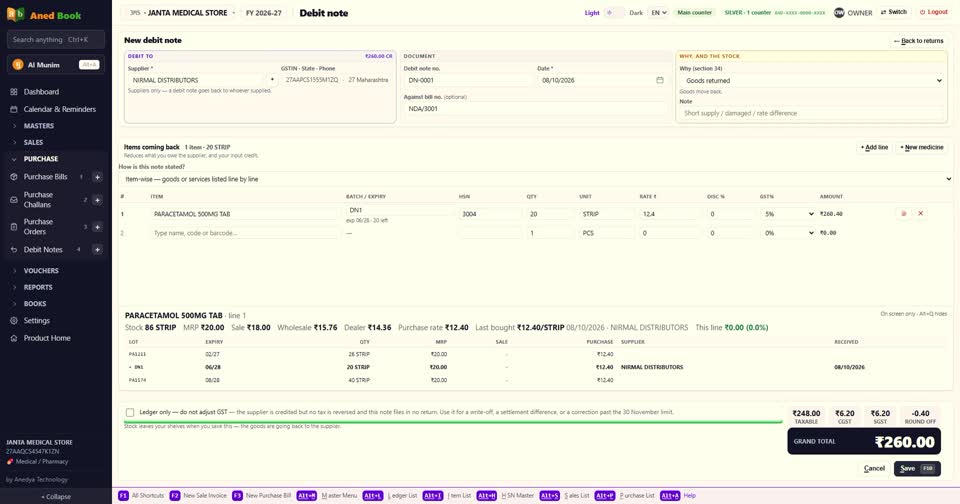Collapse the PURCHASE section

(40, 159)
